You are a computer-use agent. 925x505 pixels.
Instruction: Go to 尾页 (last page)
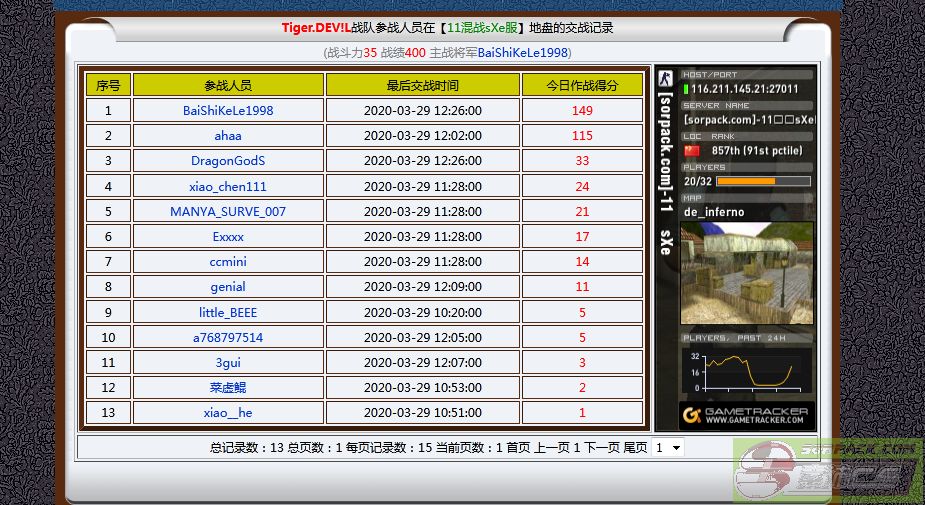635,448
